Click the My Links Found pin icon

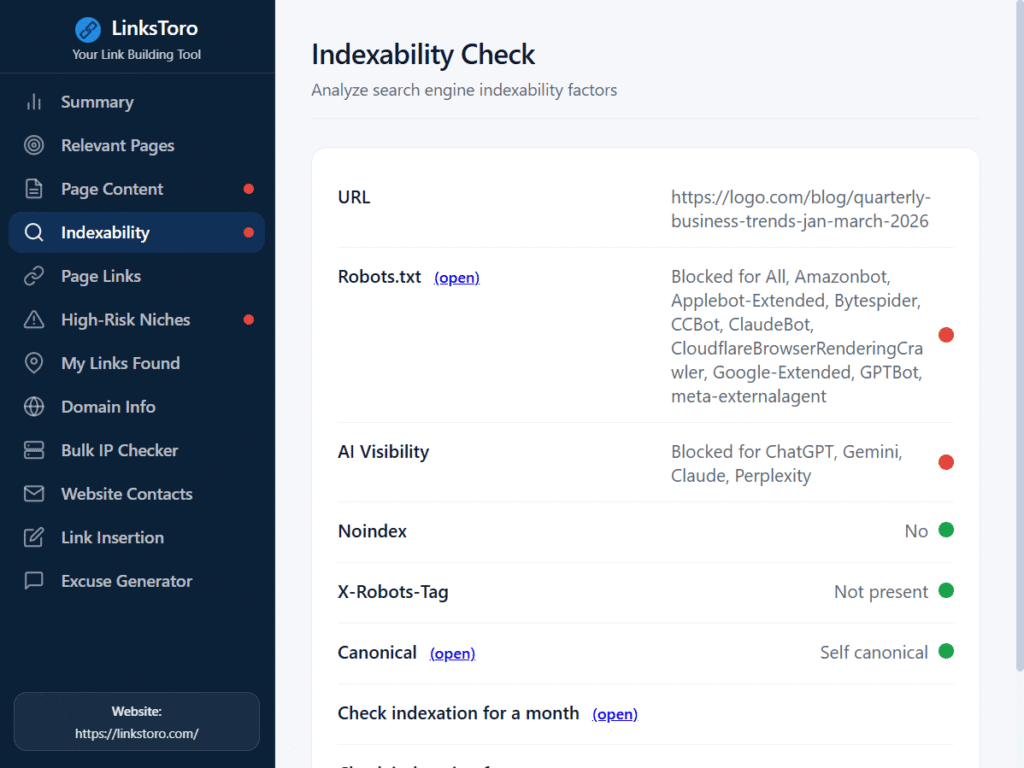pyautogui.click(x=34, y=363)
